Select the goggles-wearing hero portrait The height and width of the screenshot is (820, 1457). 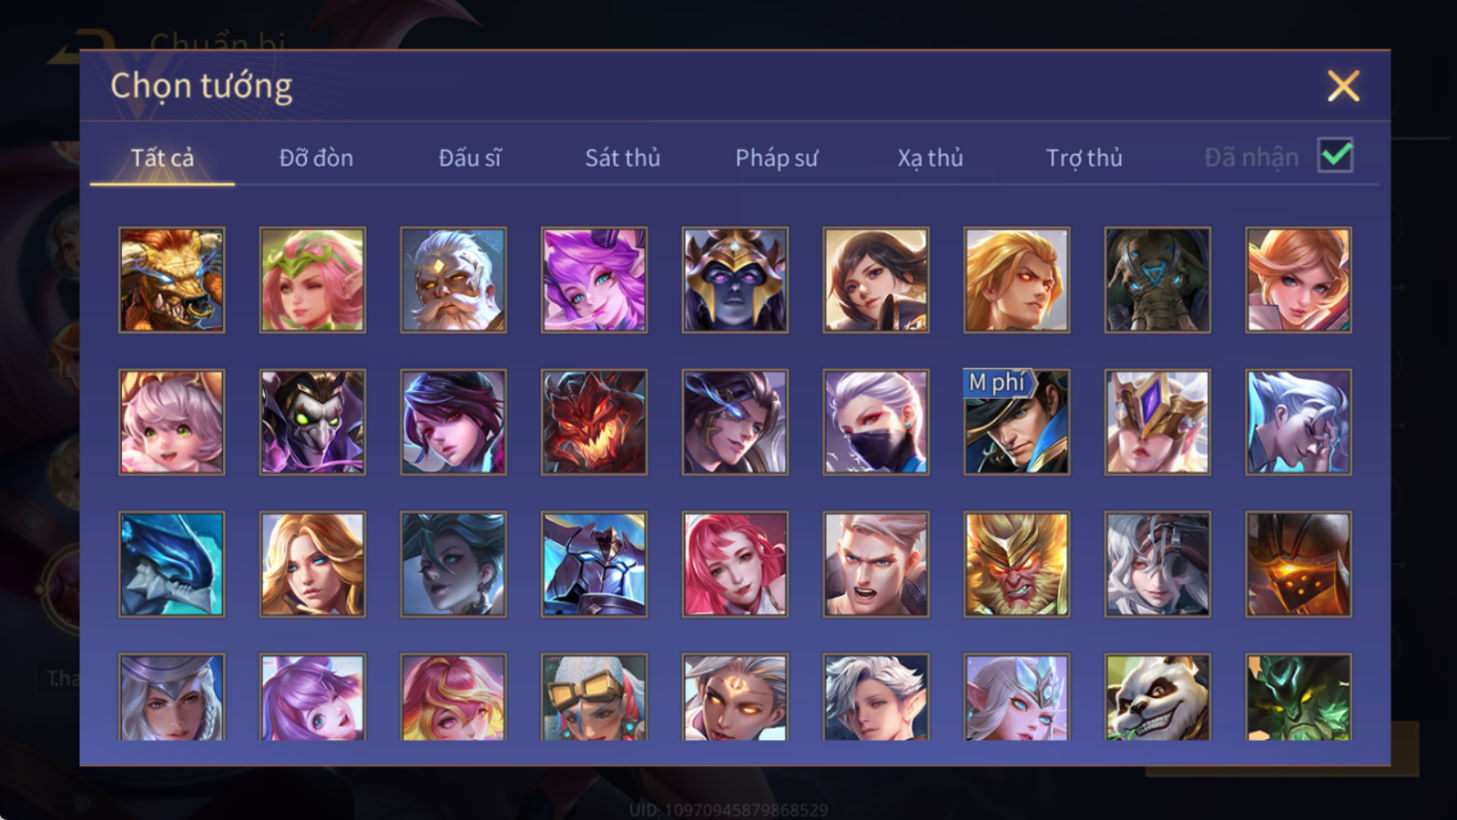[594, 697]
